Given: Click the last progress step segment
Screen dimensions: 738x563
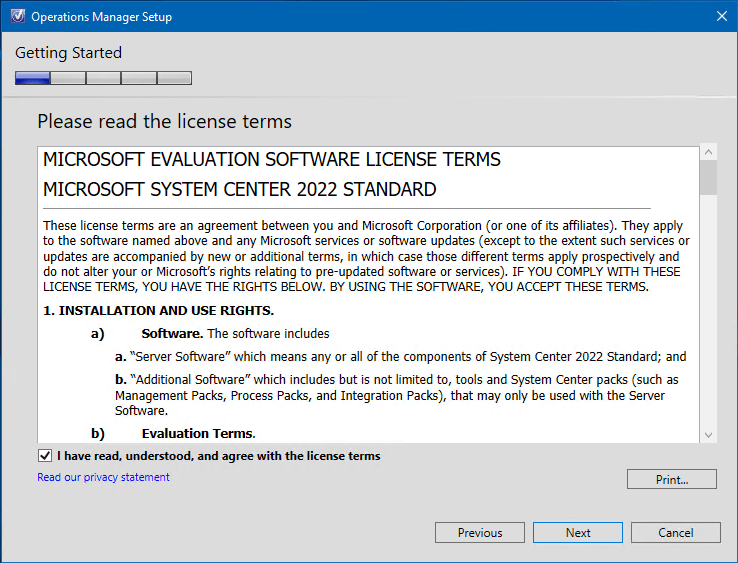Looking at the screenshot, I should click(x=174, y=78).
